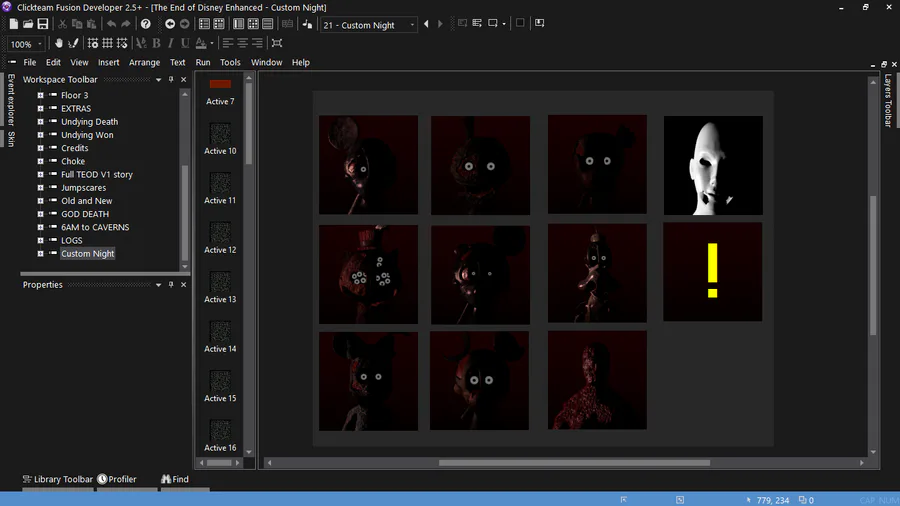The image size is (900, 506).
Task: Select the Paint brush tool
Action: tap(73, 43)
